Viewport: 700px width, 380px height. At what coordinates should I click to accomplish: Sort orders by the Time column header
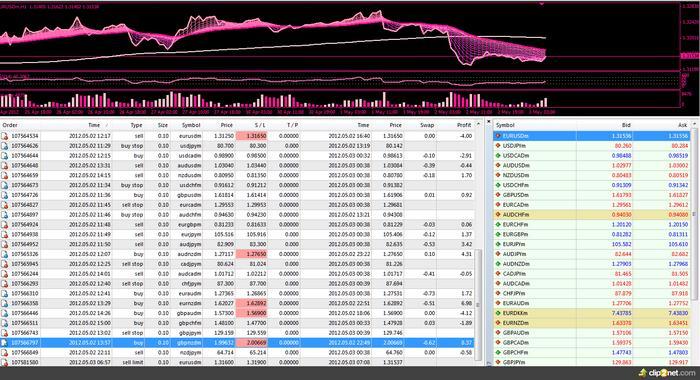94,125
